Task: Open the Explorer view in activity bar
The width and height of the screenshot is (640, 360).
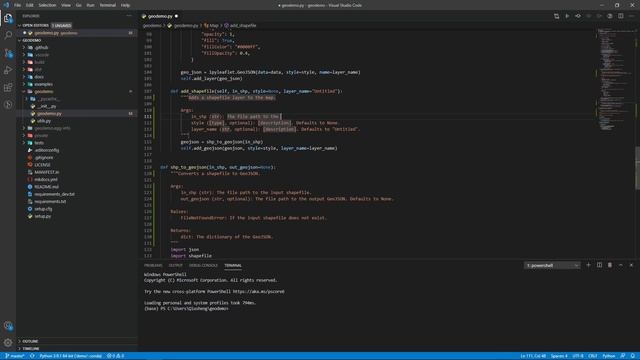Action: tap(8, 18)
